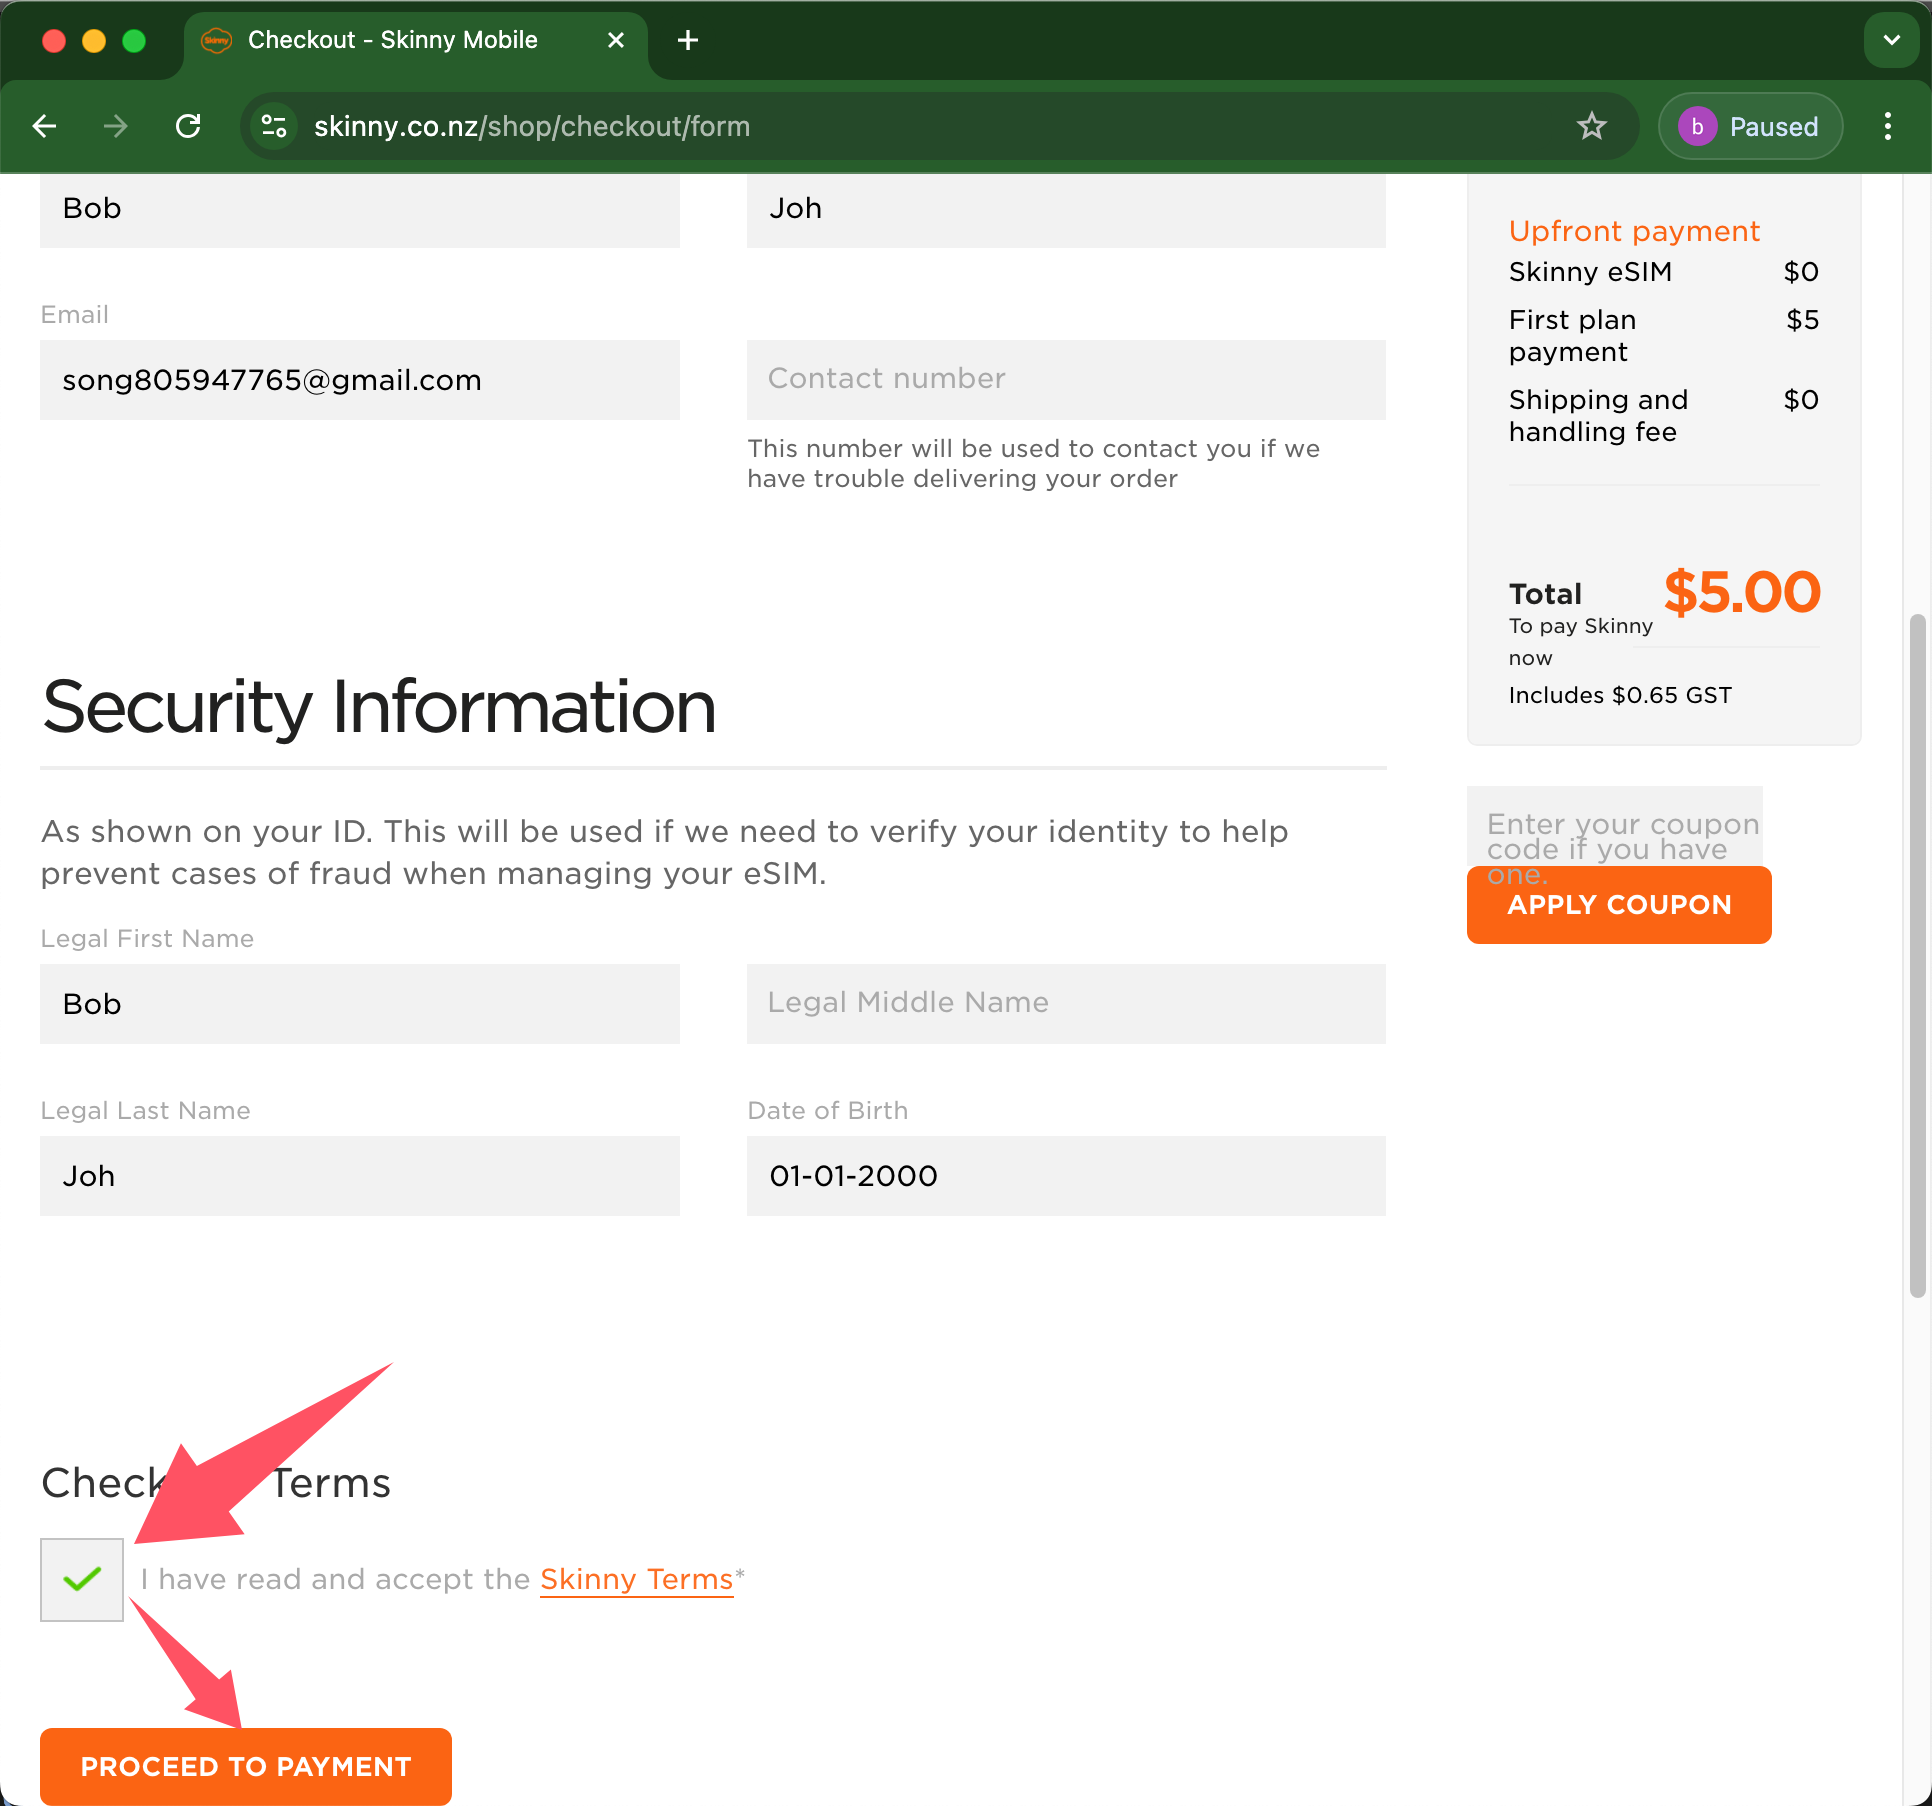Click the Shipping and handling fee line
Screen dimensions: 1932x1806
click(x=1663, y=416)
